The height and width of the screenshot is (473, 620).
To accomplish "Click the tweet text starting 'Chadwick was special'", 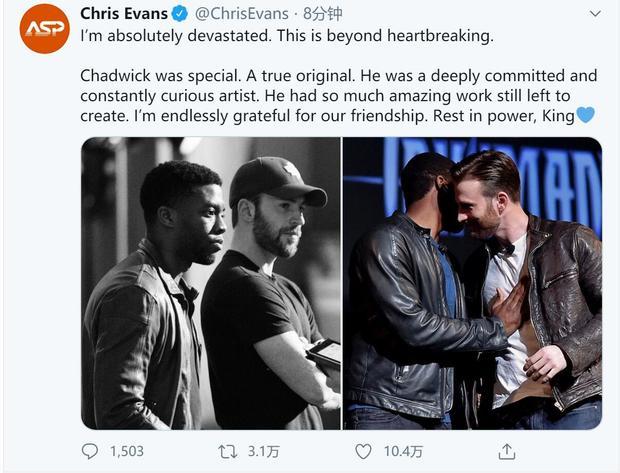I will tap(338, 96).
